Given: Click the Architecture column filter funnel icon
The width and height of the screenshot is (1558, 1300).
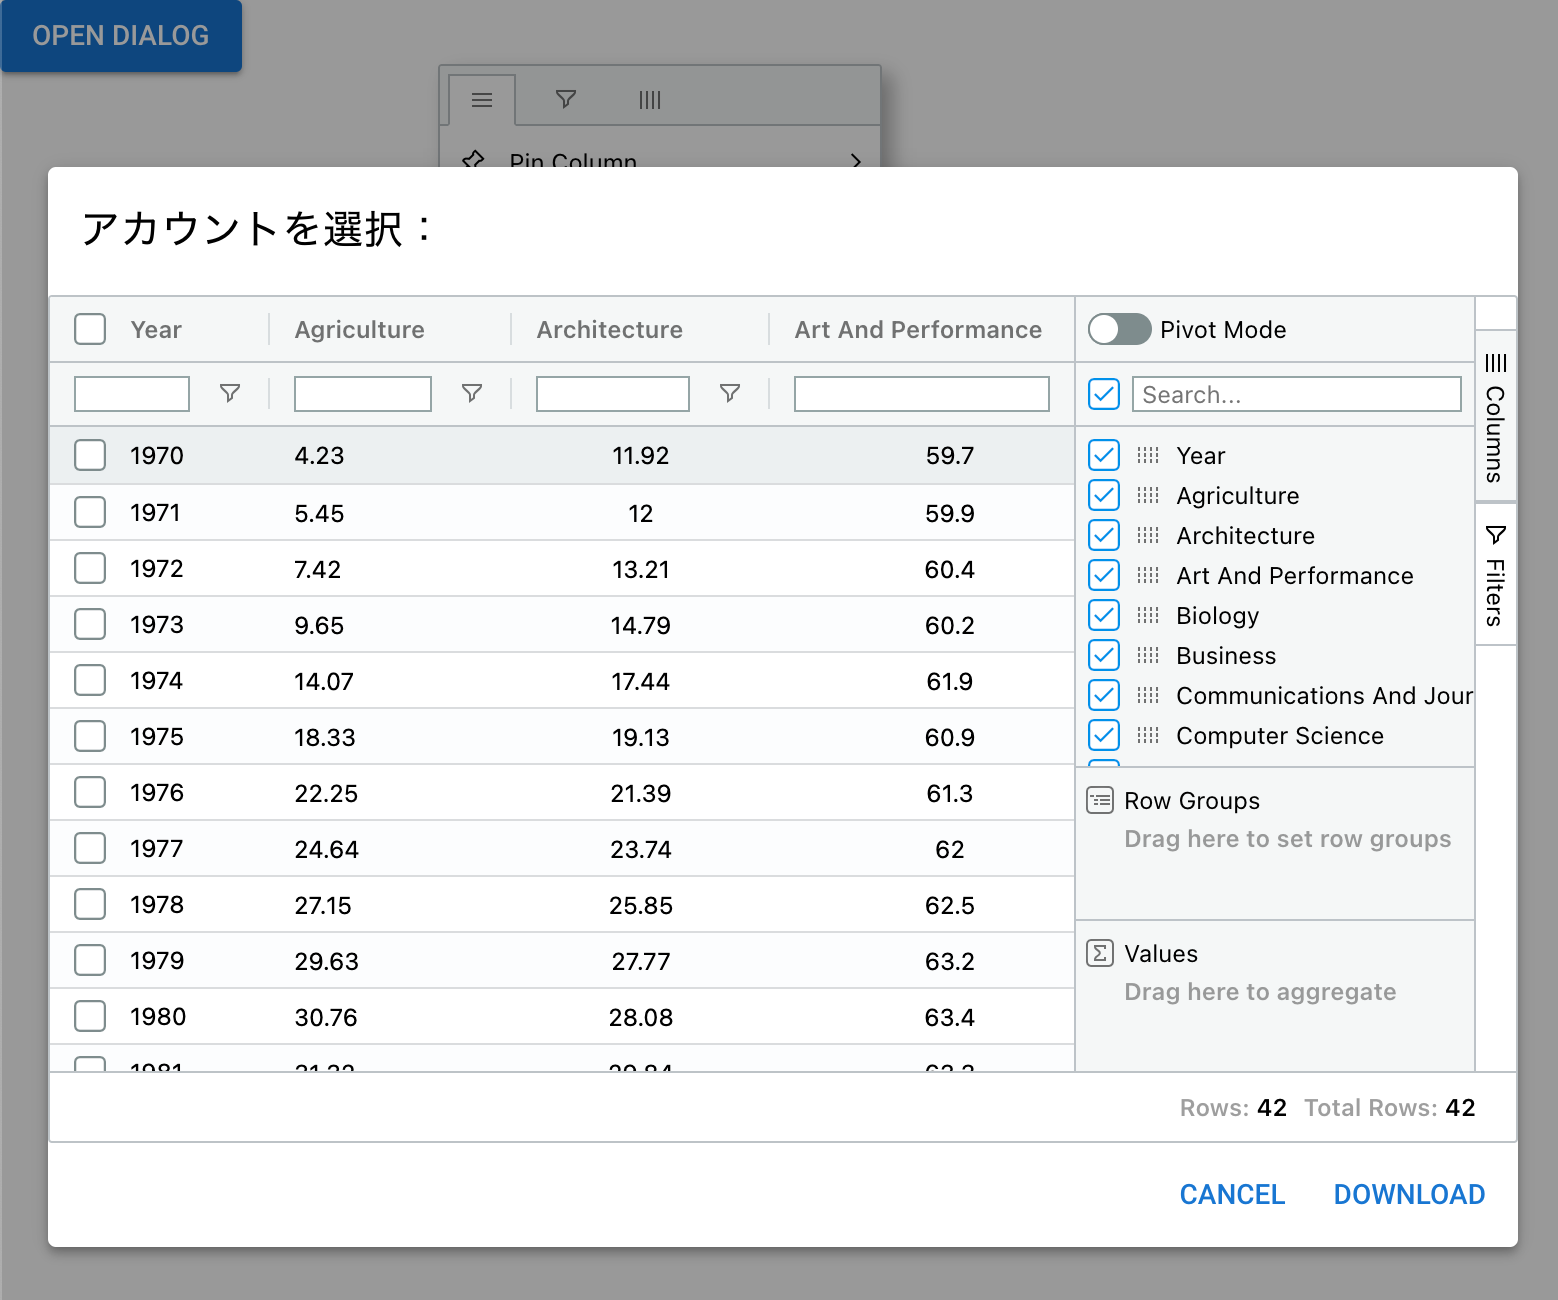Looking at the screenshot, I should click(x=730, y=393).
